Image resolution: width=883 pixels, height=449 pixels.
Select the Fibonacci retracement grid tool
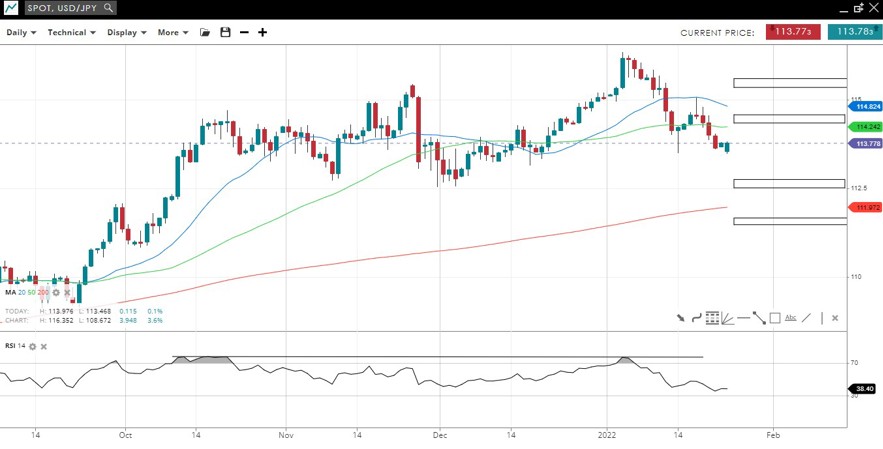click(x=712, y=318)
